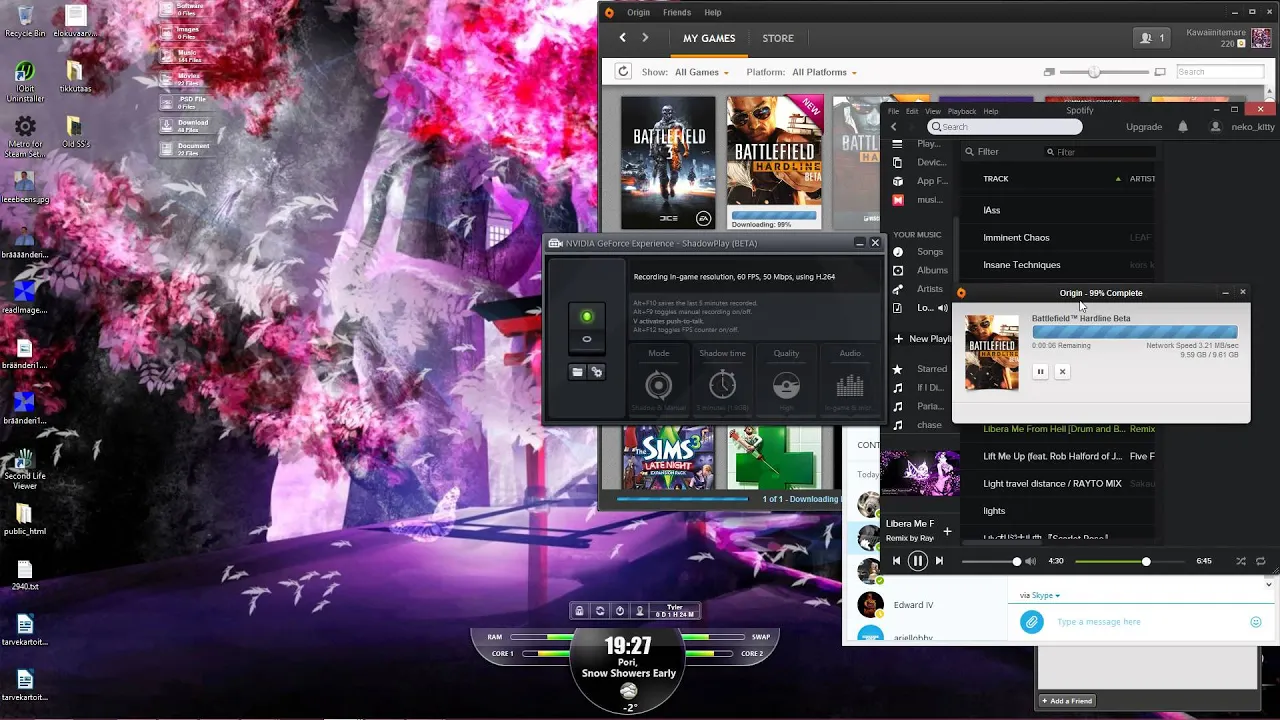This screenshot has height=720, width=1280.
Task: Open ShadowPlay Quality selector
Action: click(786, 381)
